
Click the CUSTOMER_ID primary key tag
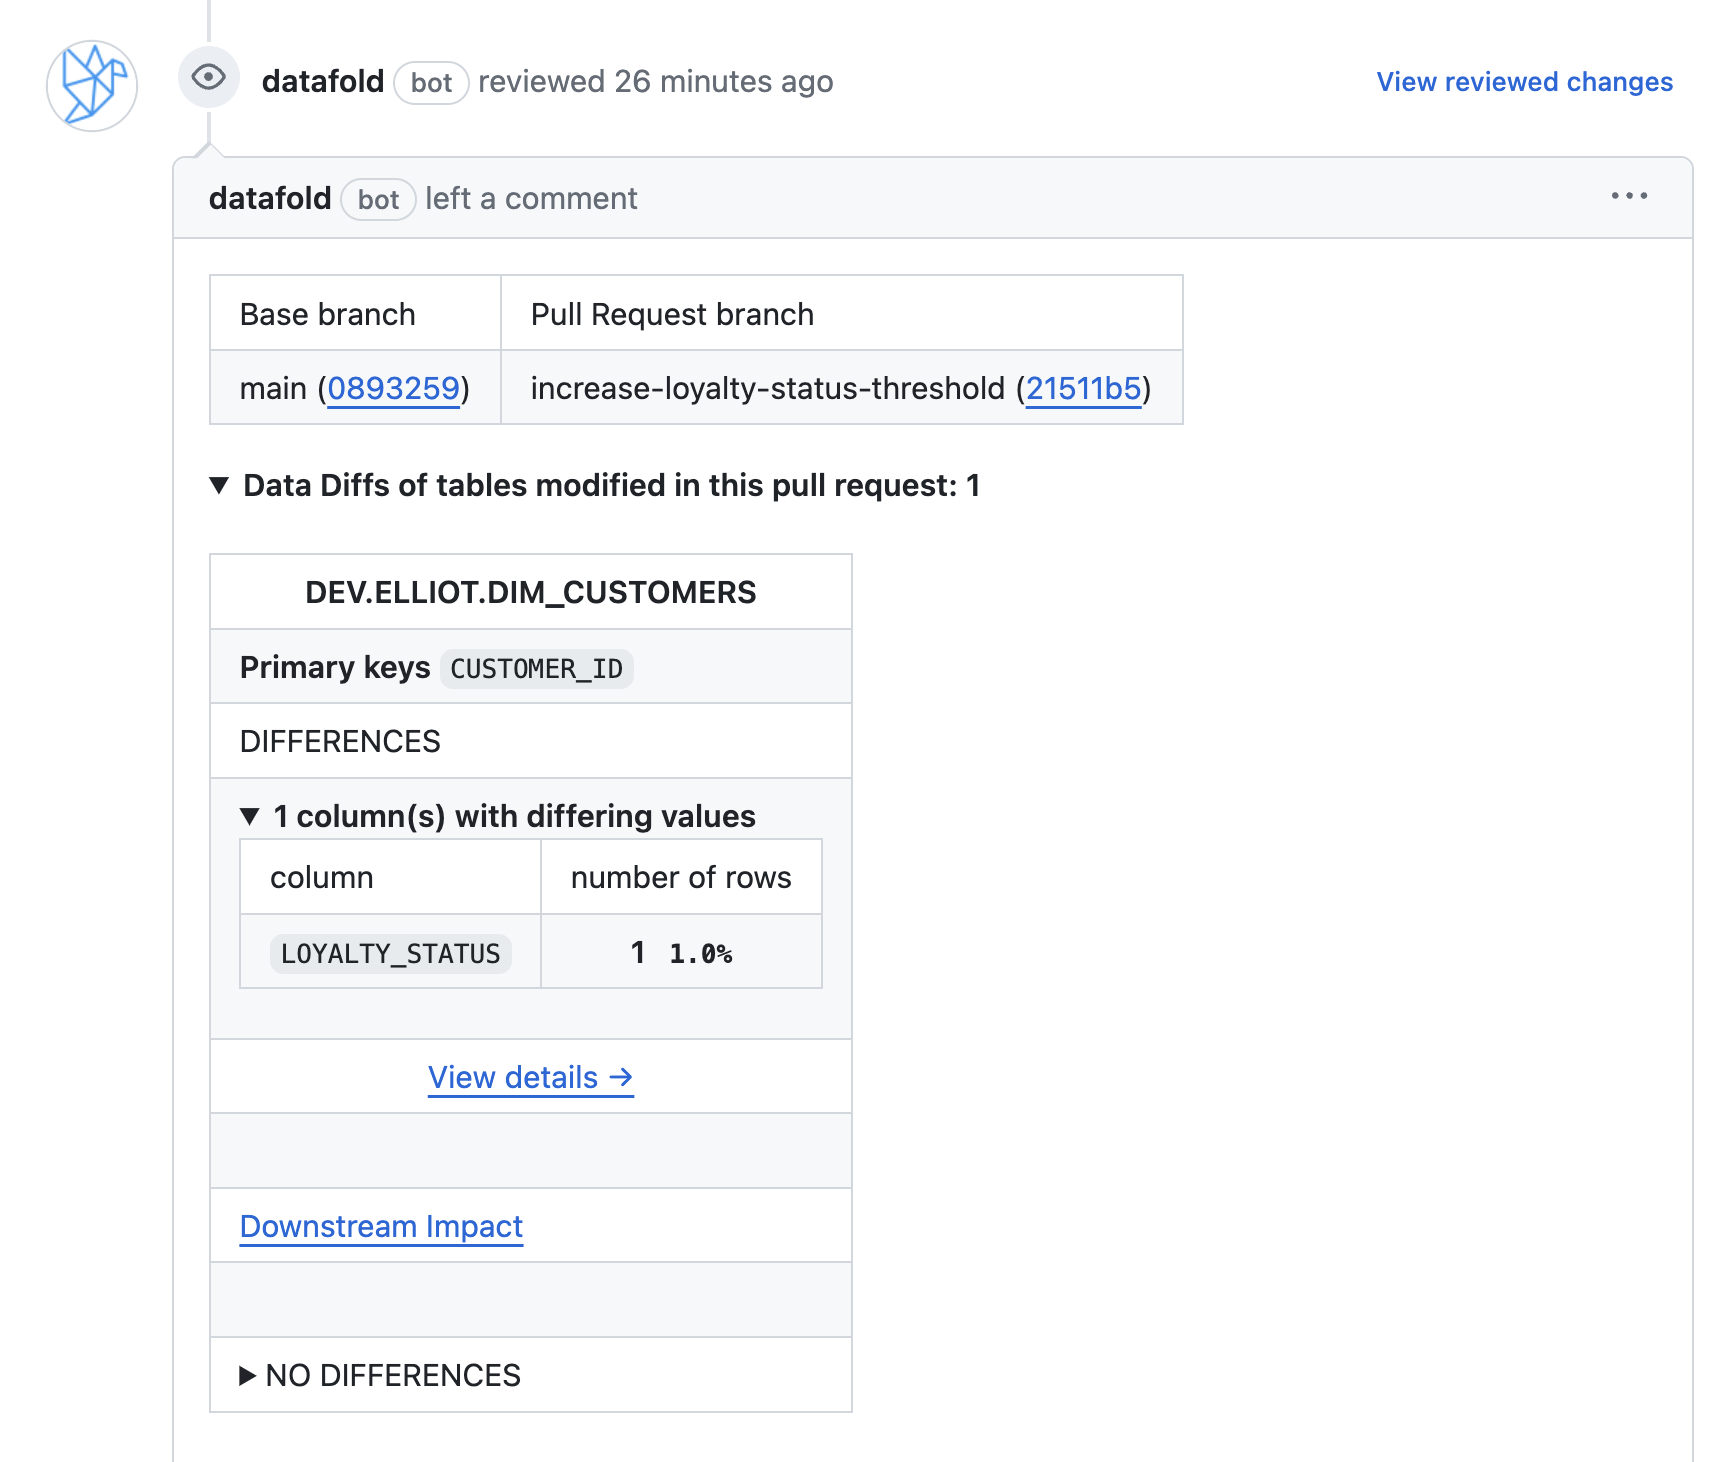pyautogui.click(x=537, y=669)
